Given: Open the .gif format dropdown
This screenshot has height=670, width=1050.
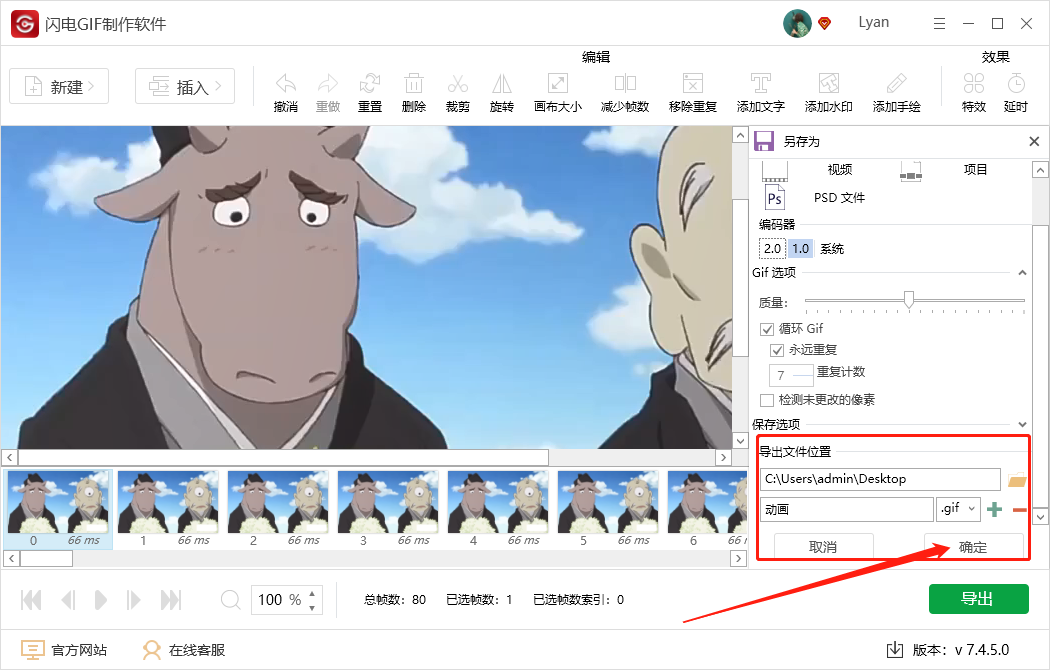Looking at the screenshot, I should [x=958, y=509].
